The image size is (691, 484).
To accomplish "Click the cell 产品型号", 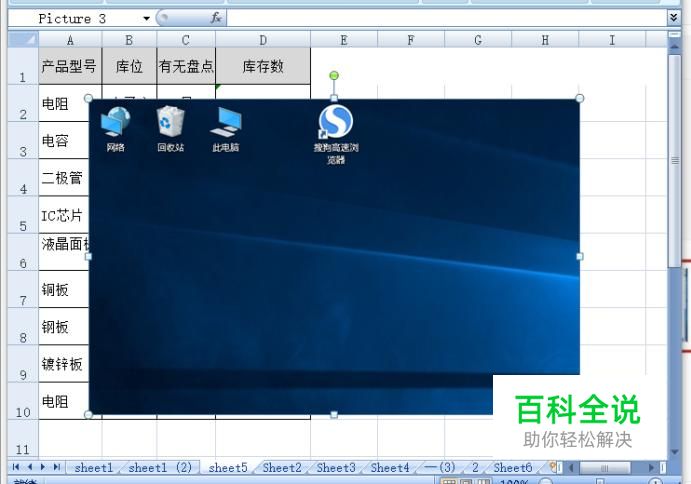I will click(x=70, y=66).
